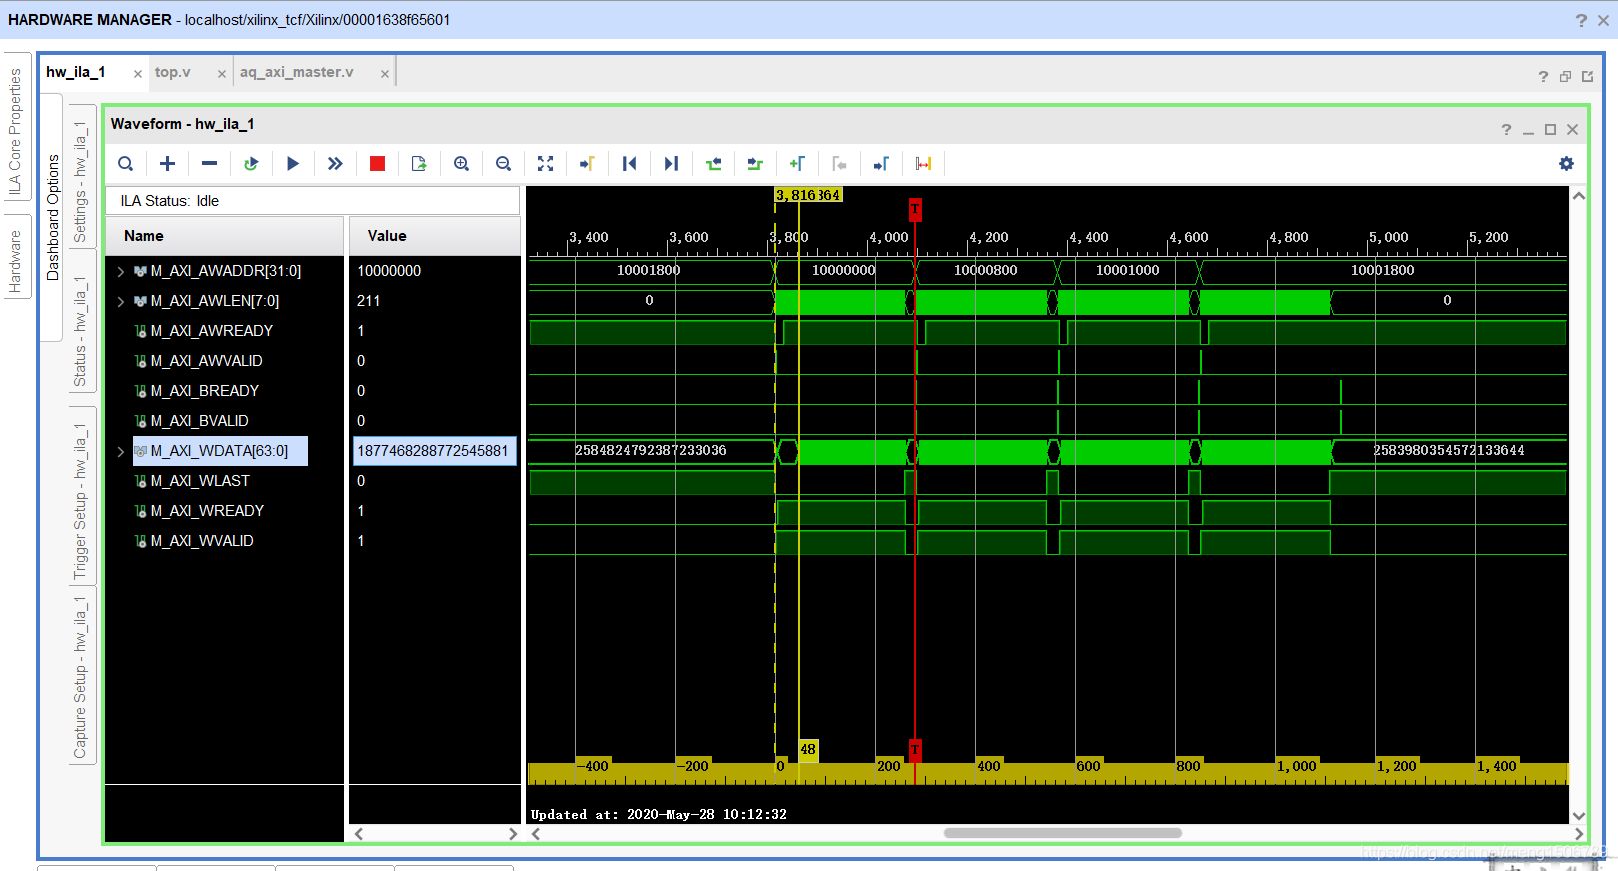Add a probe with the plus icon

click(x=167, y=164)
